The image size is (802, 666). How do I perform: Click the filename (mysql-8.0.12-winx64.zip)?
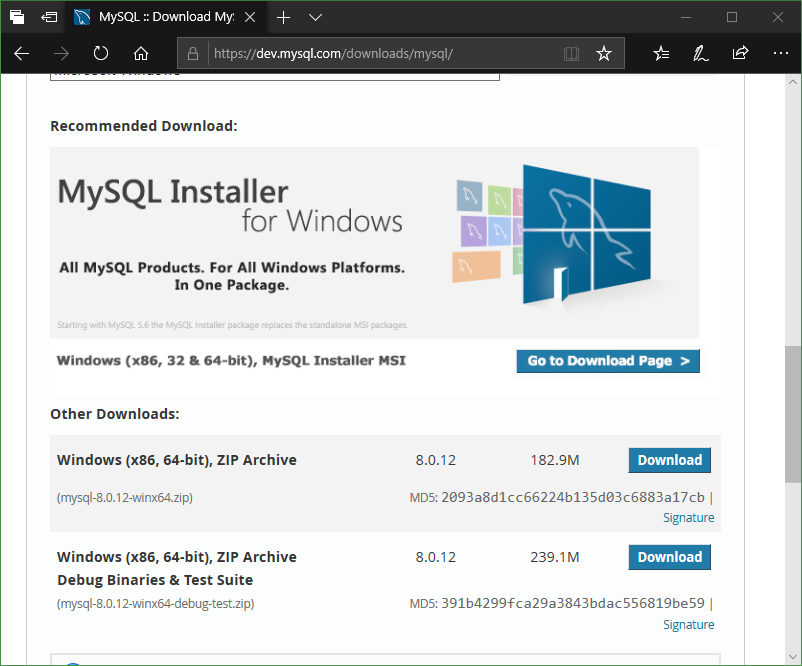click(125, 498)
